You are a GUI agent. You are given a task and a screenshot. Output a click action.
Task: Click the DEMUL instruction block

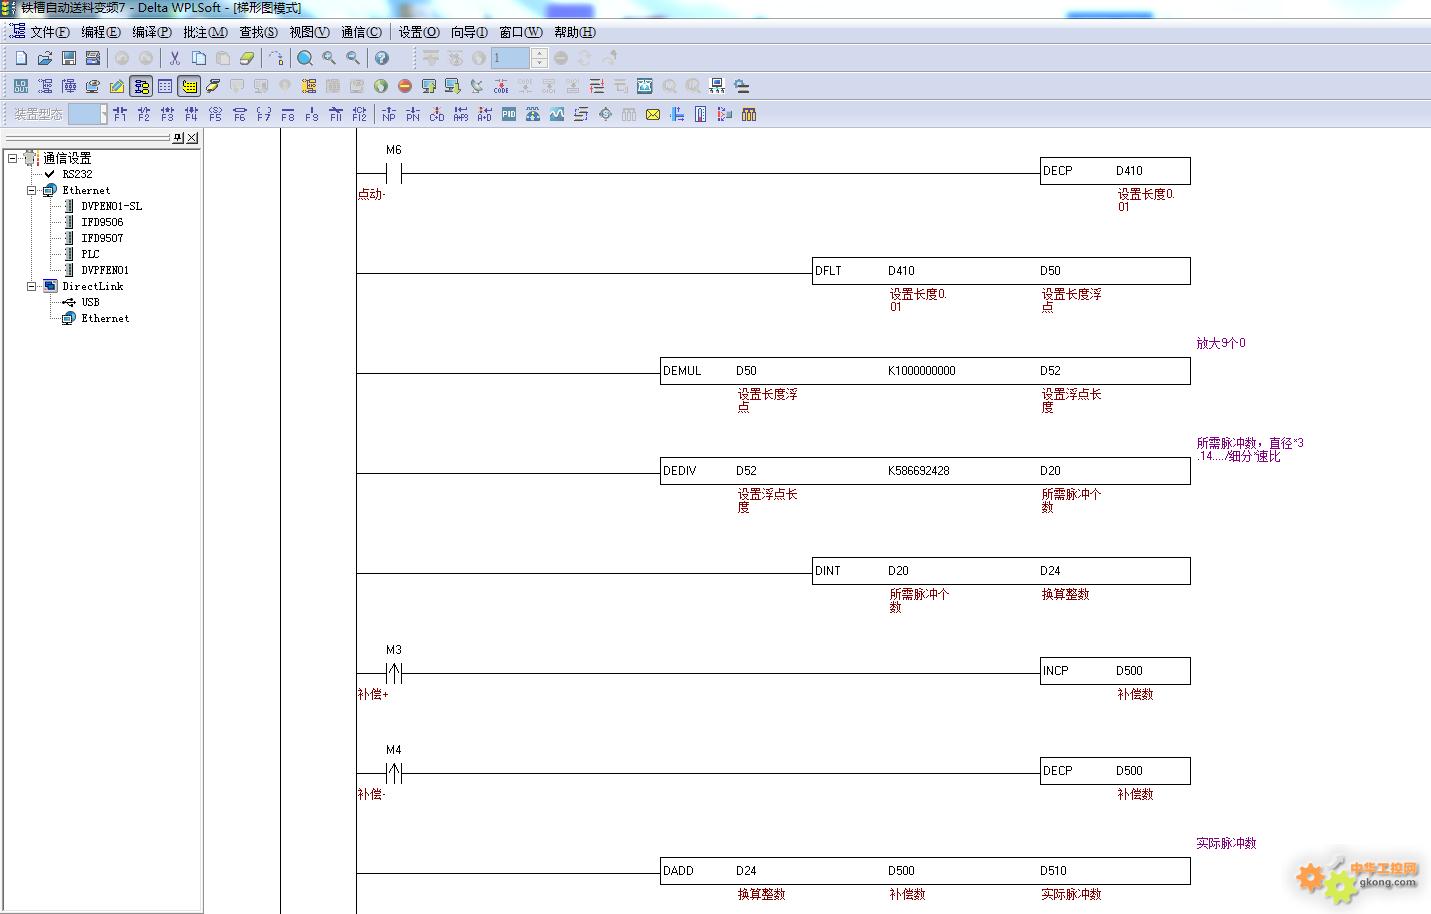pos(683,371)
